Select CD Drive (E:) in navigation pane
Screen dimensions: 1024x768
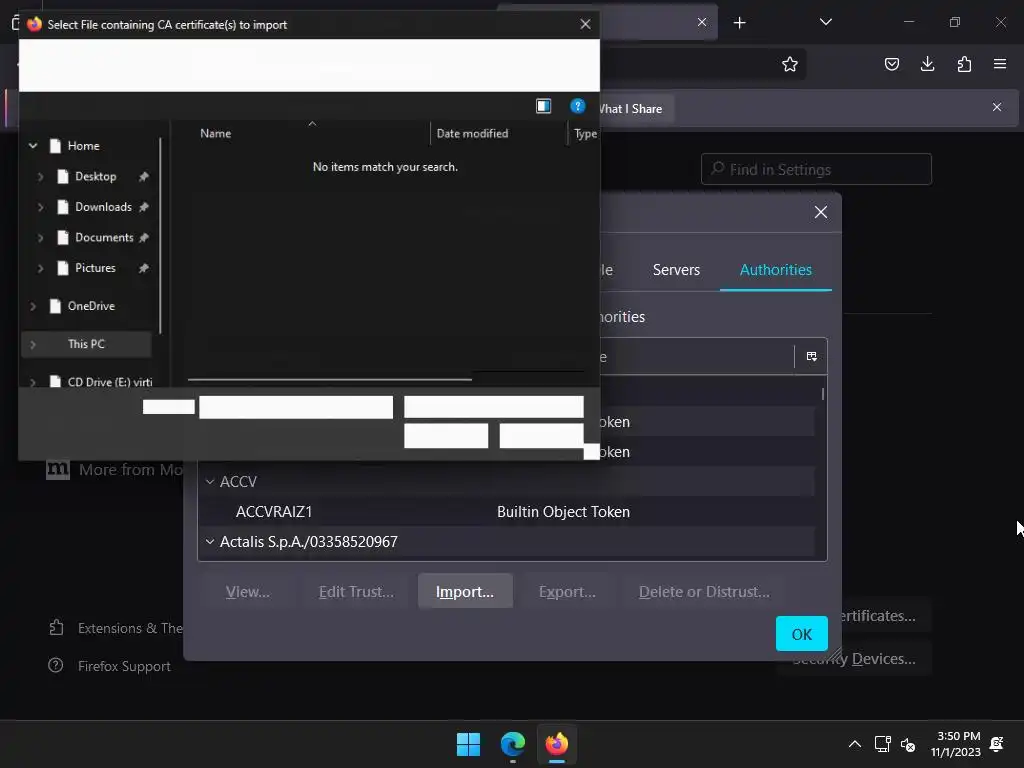pyautogui.click(x=110, y=382)
